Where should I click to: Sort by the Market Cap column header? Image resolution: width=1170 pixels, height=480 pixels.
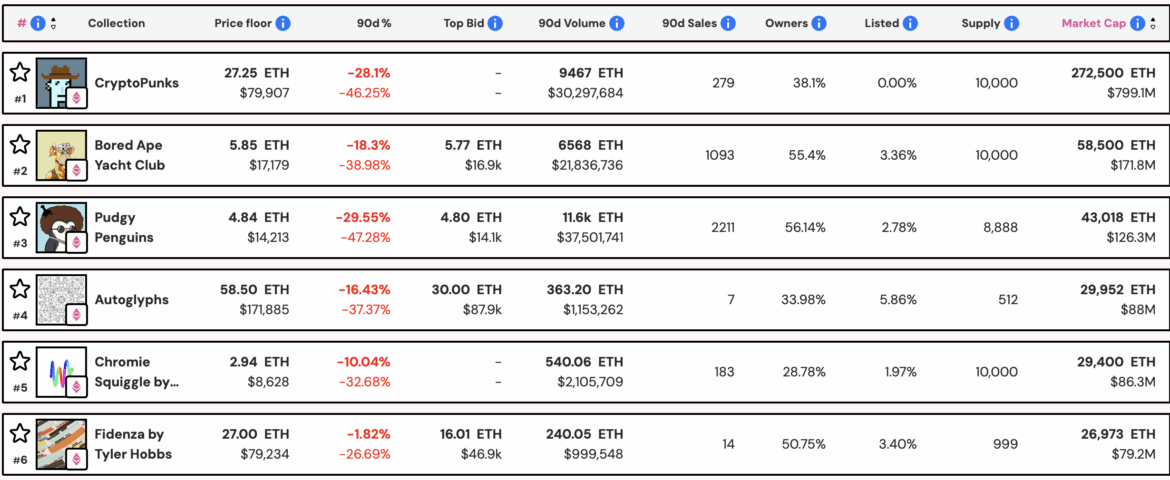click(1094, 23)
